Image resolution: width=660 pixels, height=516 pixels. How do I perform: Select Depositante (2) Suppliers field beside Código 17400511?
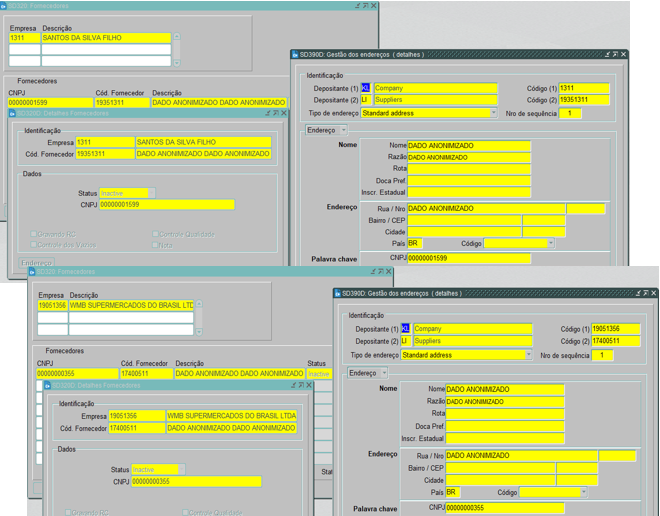tap(473, 341)
